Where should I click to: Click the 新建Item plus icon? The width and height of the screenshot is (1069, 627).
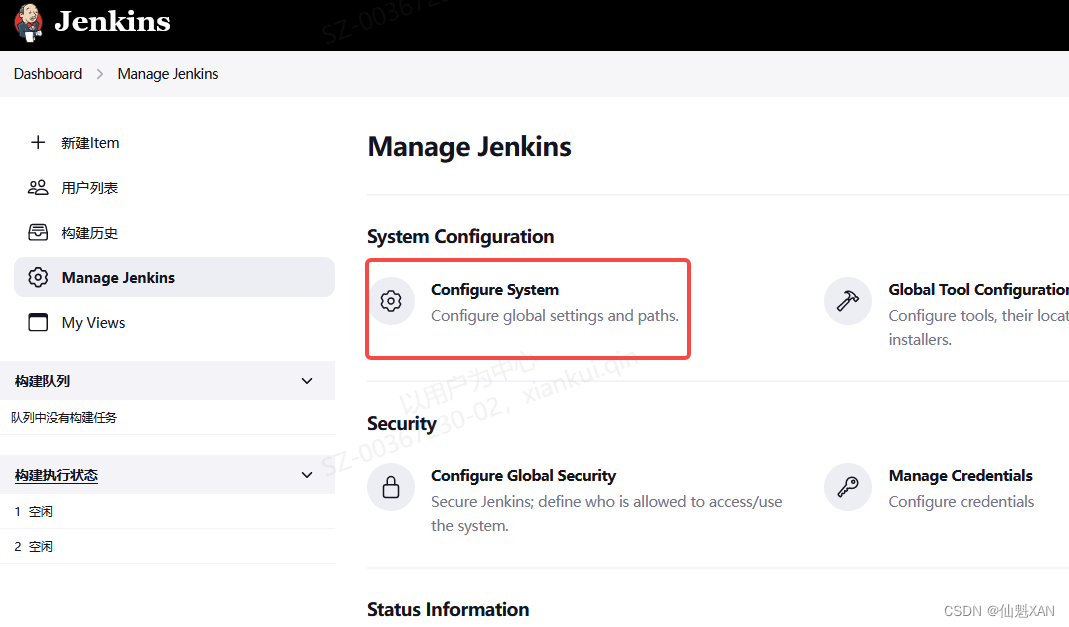click(37, 142)
